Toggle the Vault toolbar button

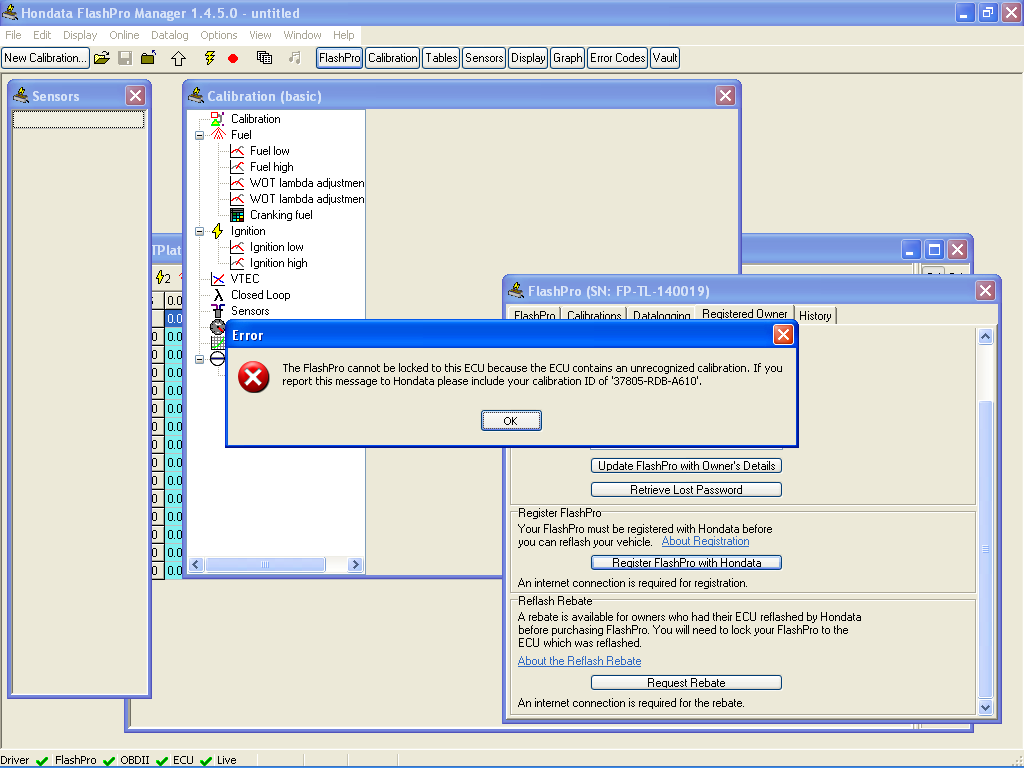click(665, 58)
